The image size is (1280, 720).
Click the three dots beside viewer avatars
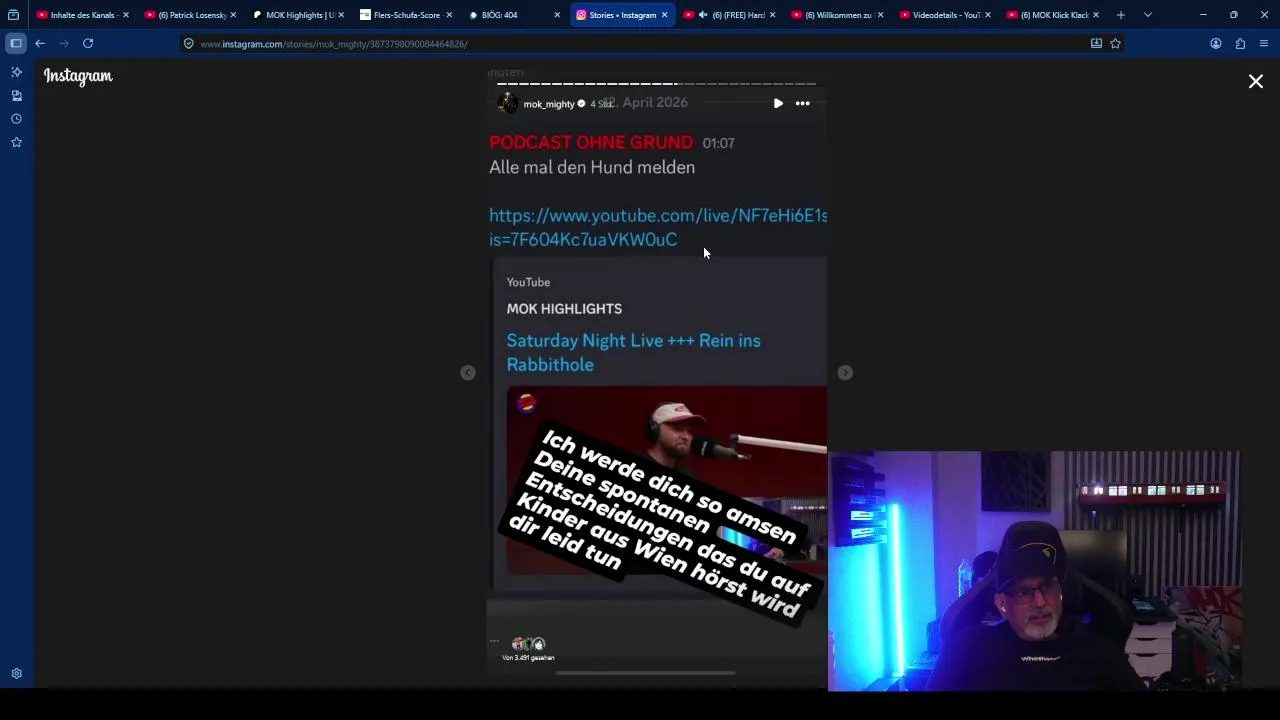494,641
